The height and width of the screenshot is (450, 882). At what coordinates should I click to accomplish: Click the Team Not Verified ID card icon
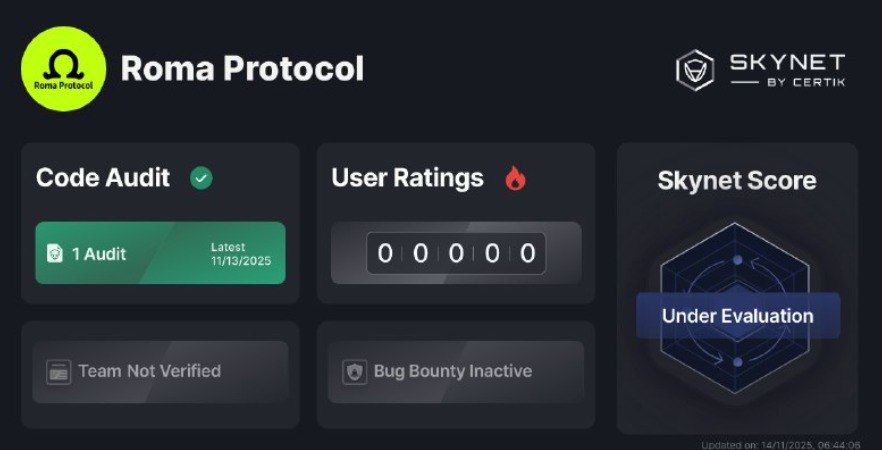(x=58, y=372)
